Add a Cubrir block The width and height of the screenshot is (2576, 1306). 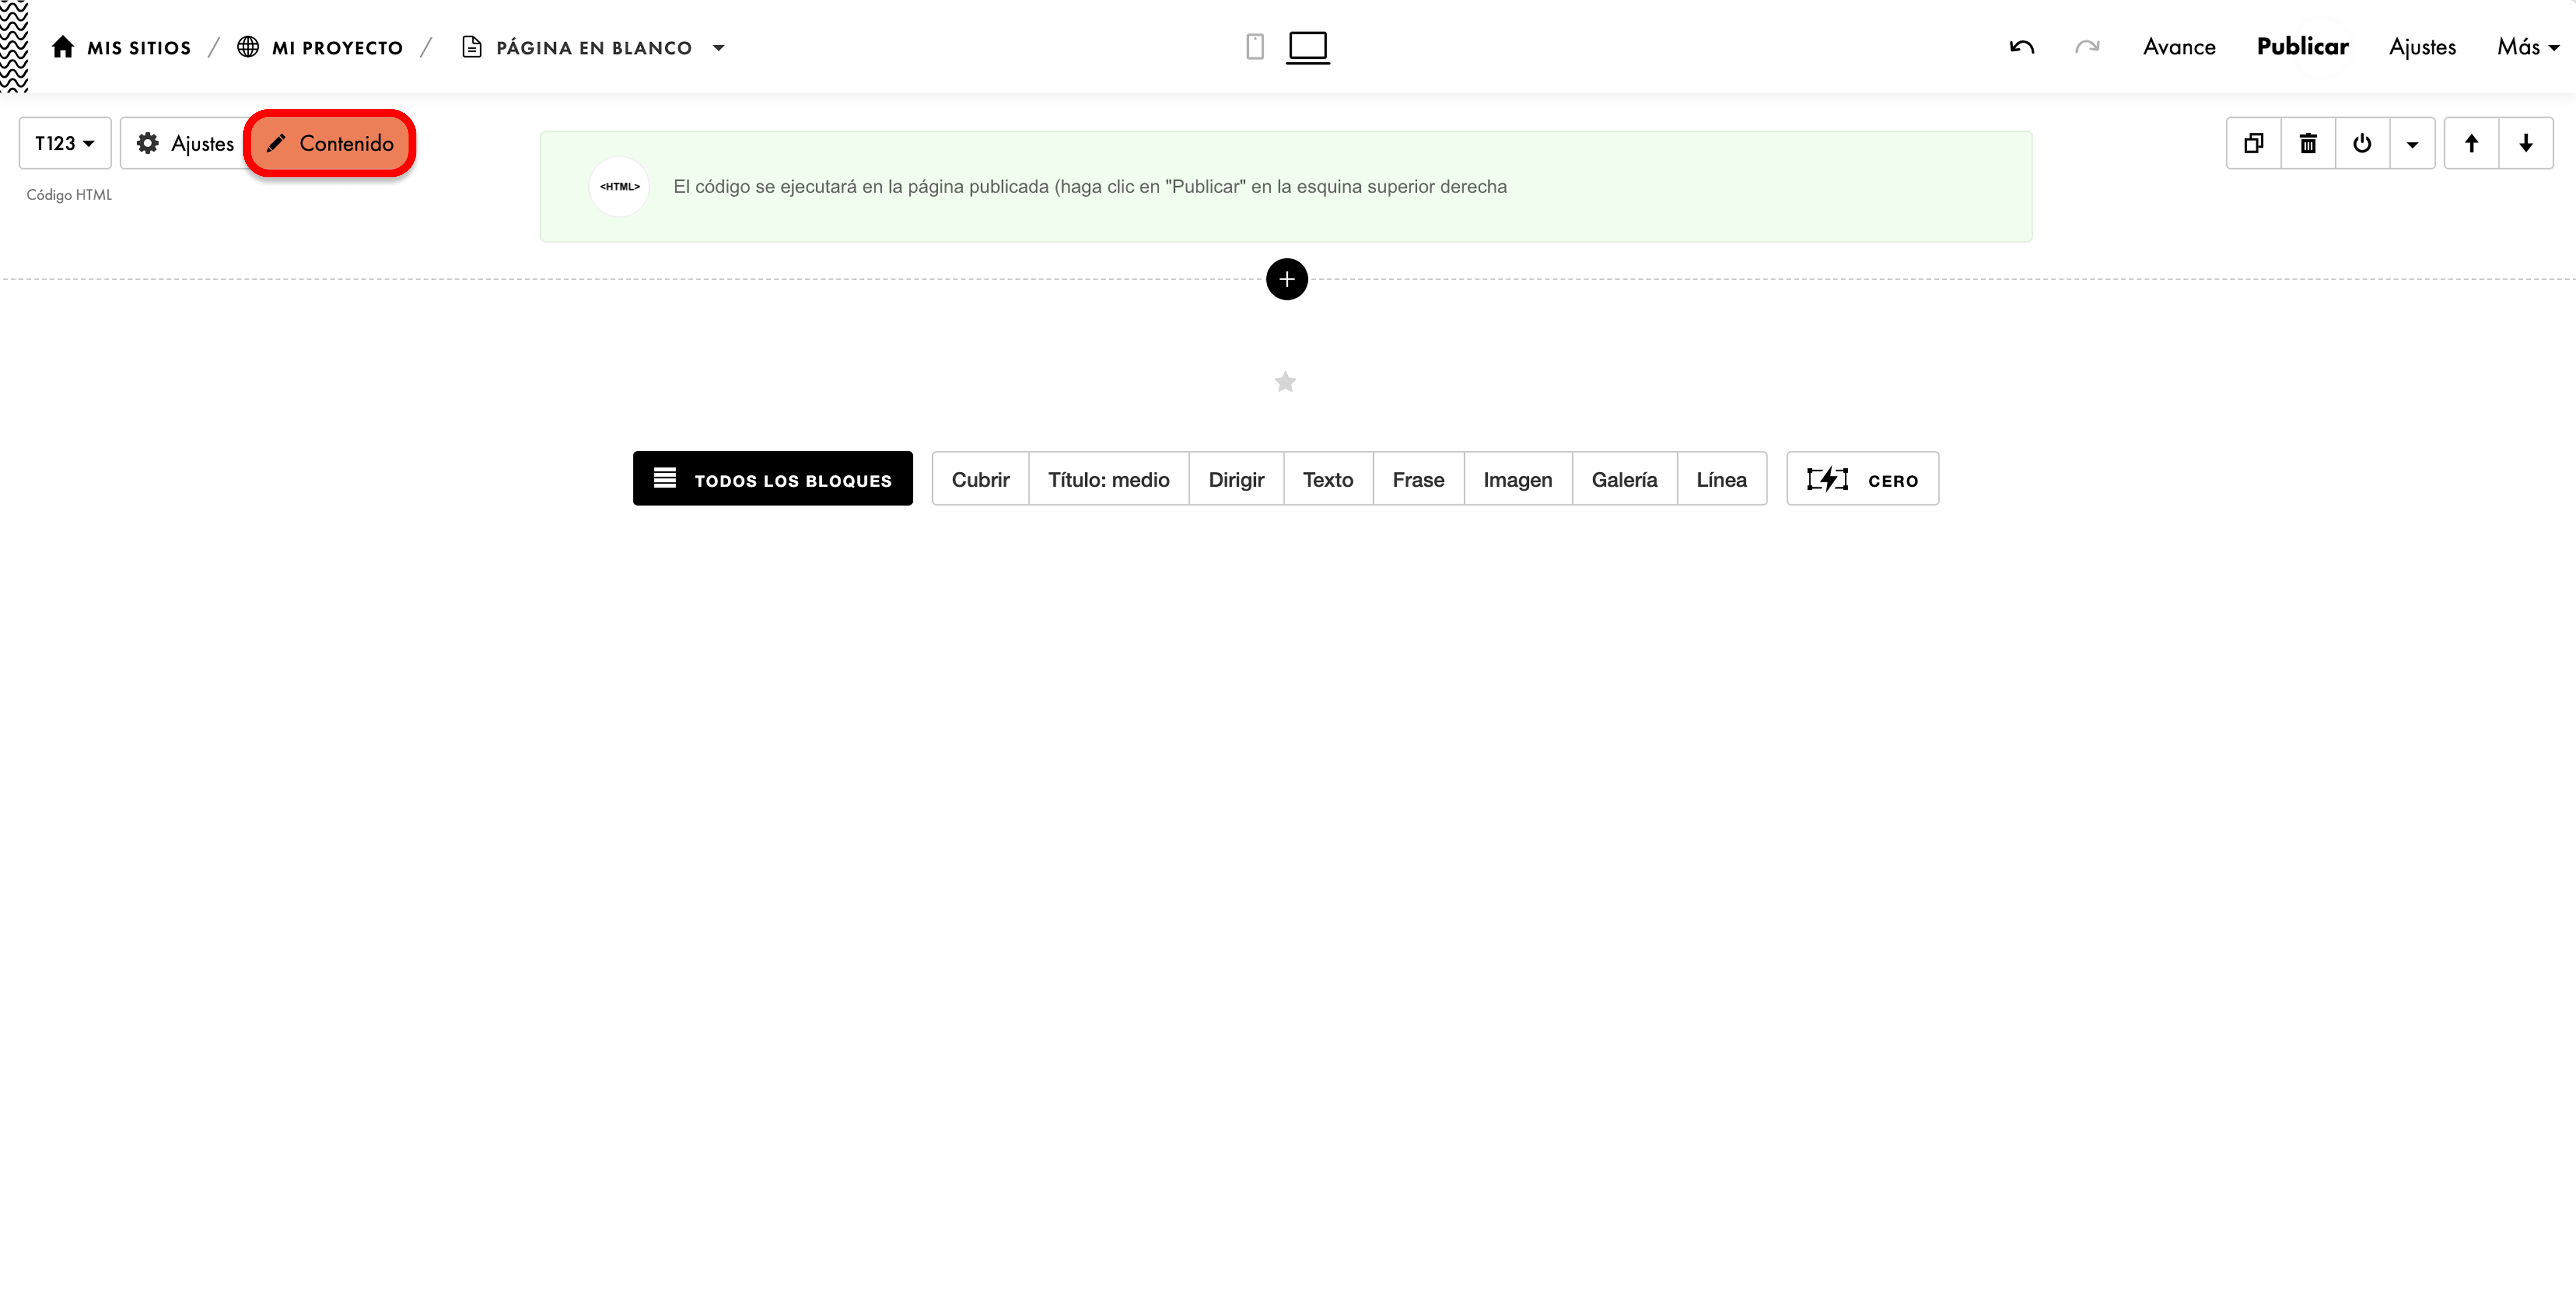click(x=980, y=479)
